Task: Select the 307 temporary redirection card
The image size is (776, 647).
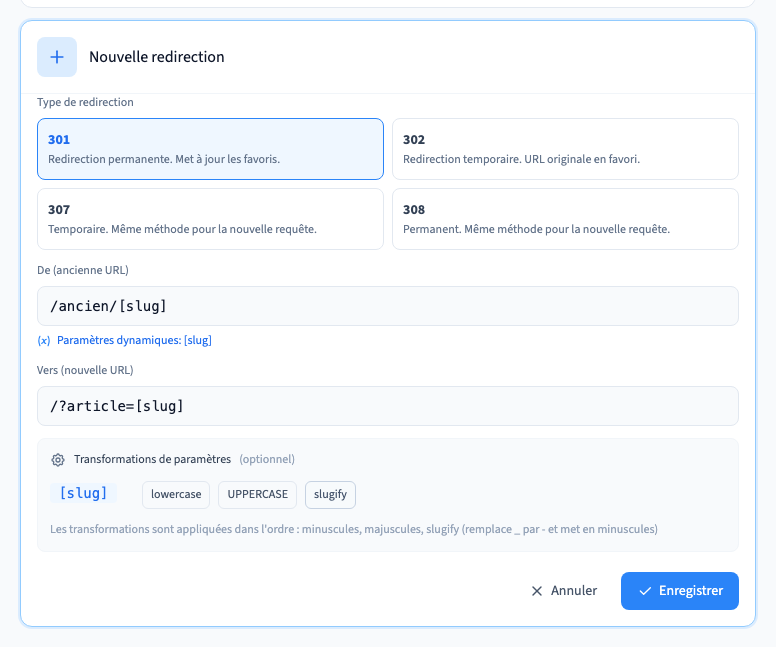Action: coord(210,219)
